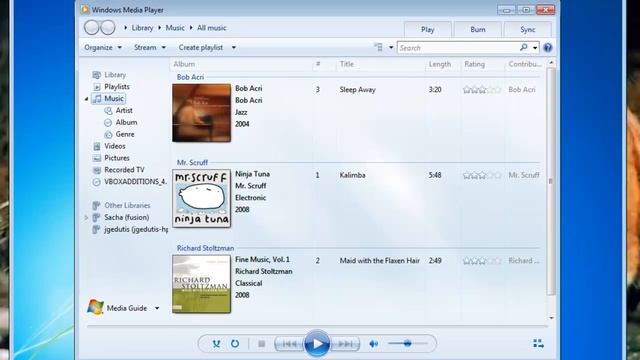Click Other Libraries heading
Image resolution: width=640 pixels, height=360 pixels.
click(x=127, y=205)
